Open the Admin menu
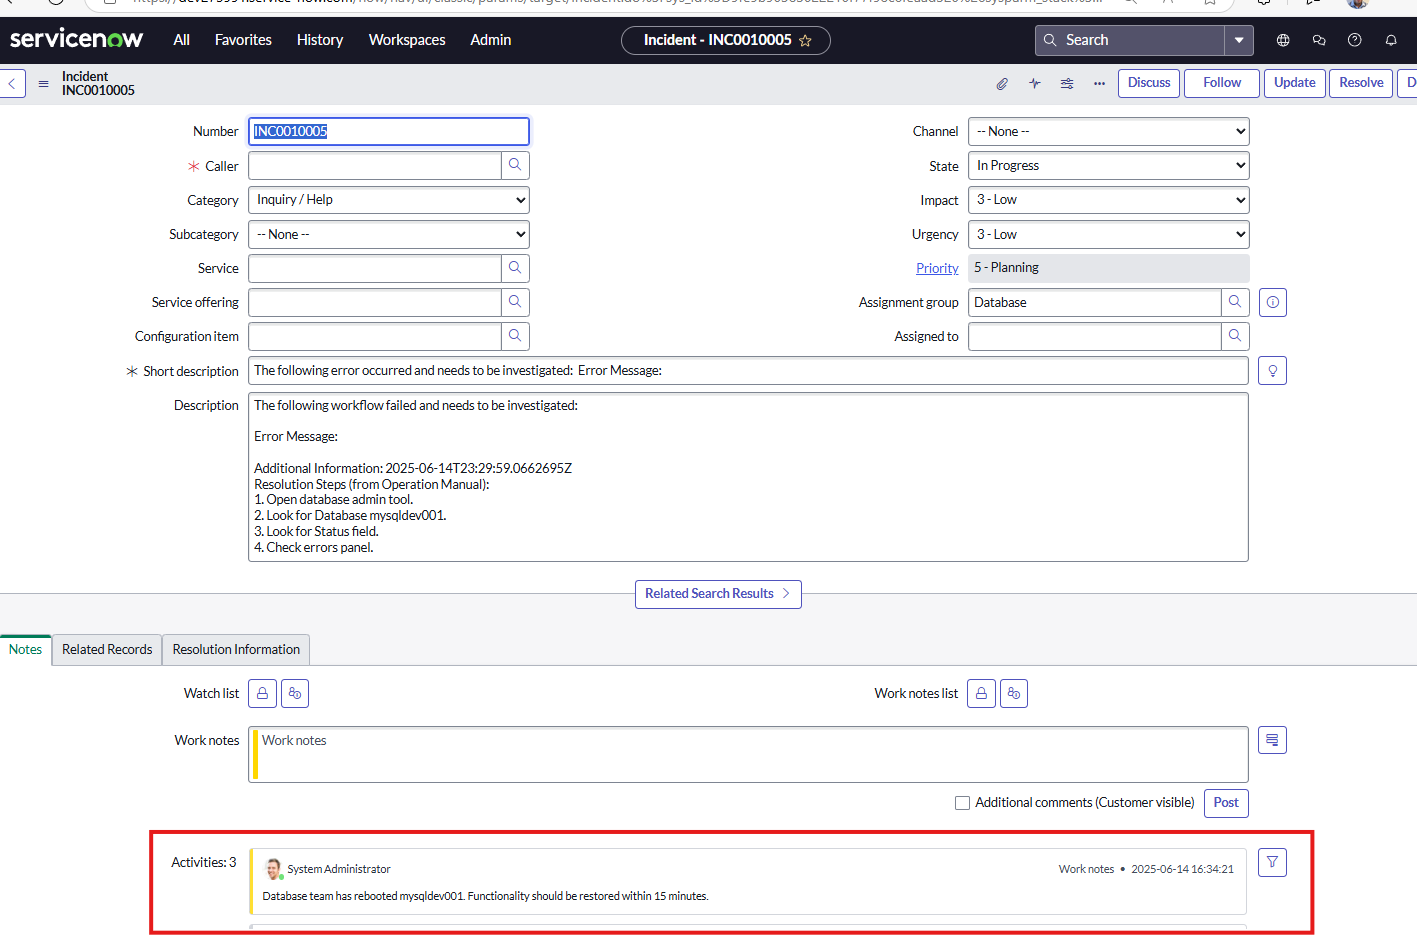The width and height of the screenshot is (1417, 935). click(491, 40)
